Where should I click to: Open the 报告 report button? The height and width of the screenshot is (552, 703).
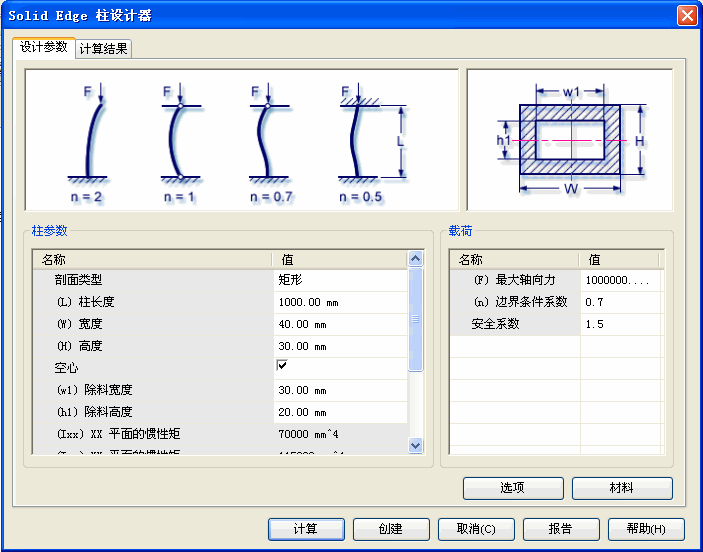point(561,529)
